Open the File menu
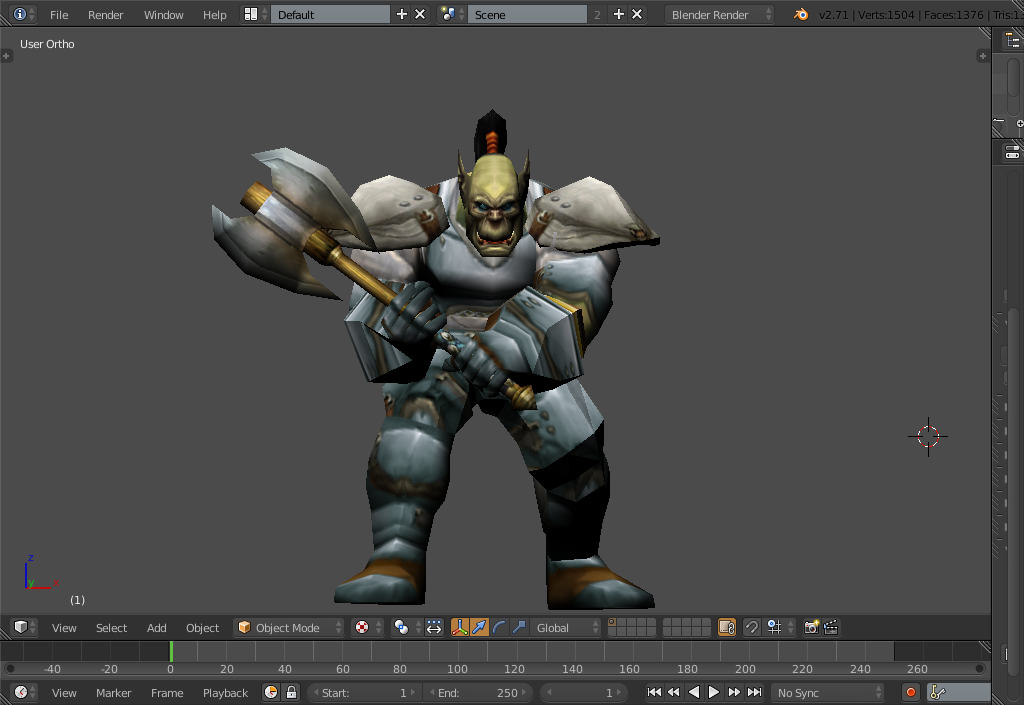The width and height of the screenshot is (1024, 705). [59, 14]
